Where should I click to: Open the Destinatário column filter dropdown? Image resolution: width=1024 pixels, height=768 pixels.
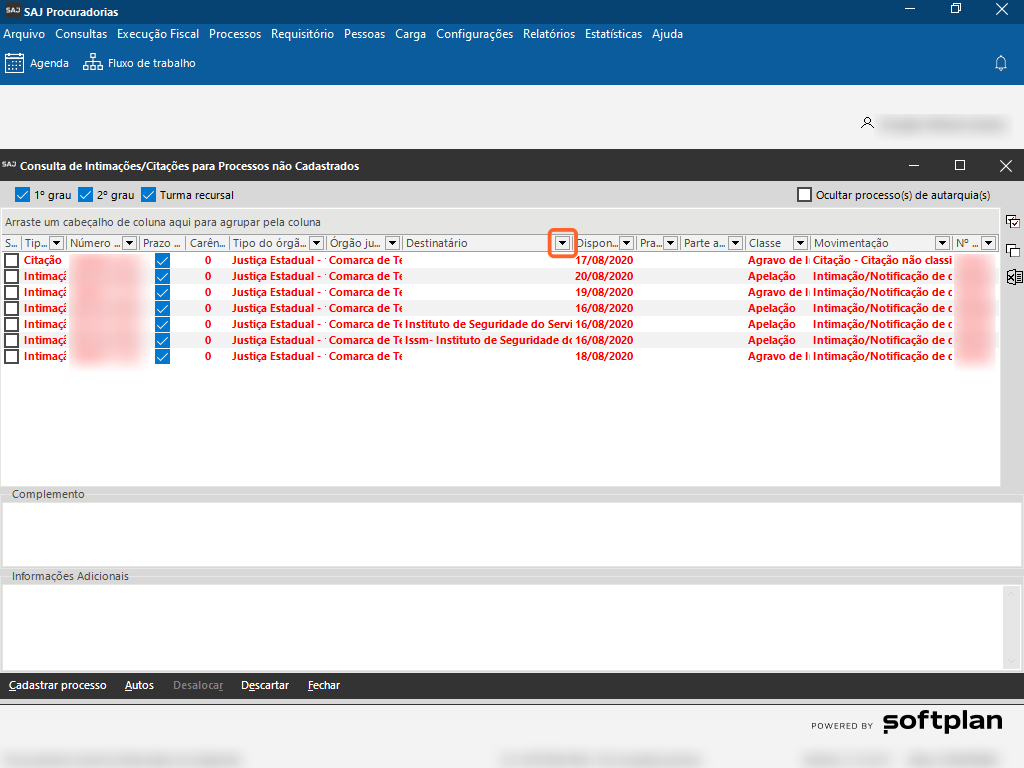coord(563,243)
